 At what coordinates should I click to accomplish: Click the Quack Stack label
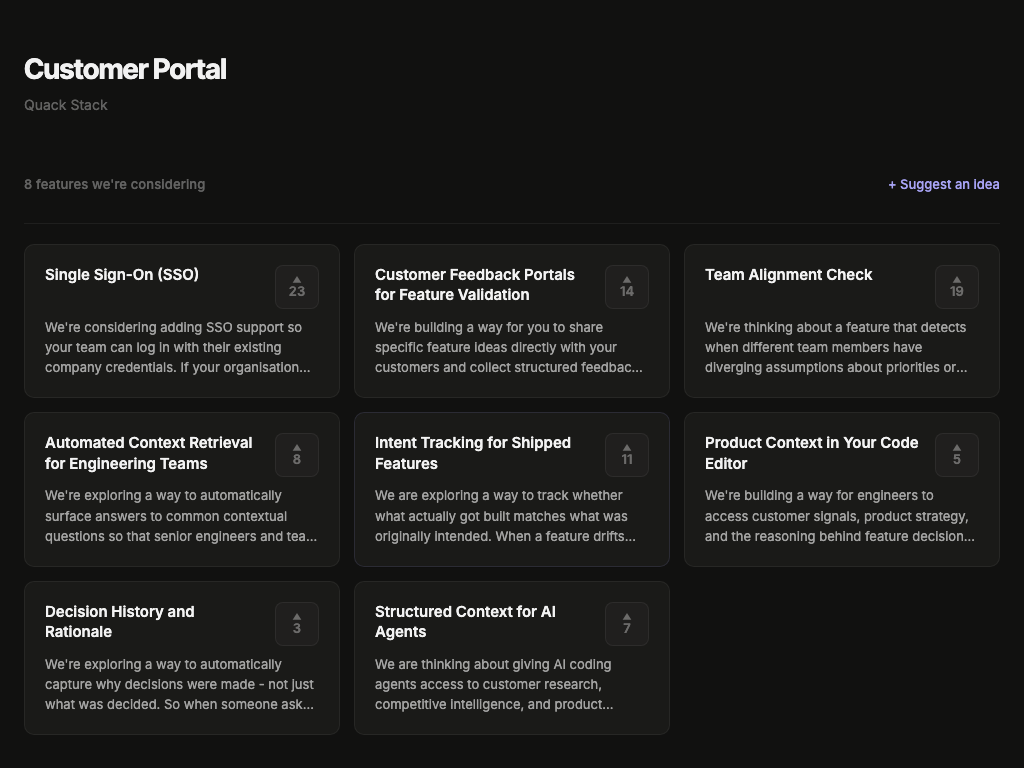click(65, 104)
